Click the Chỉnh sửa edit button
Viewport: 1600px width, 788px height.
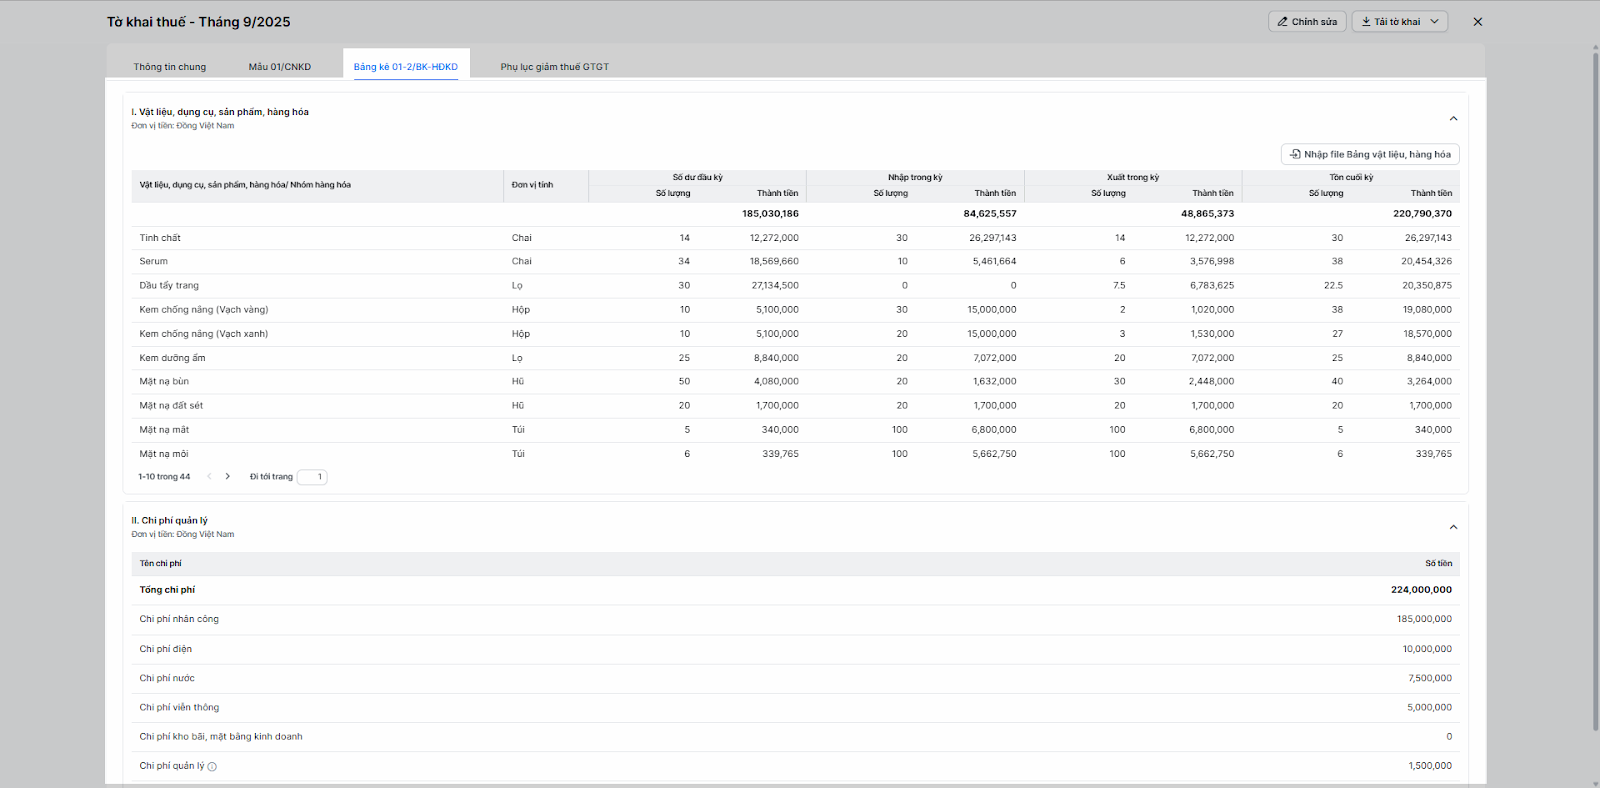click(1306, 22)
